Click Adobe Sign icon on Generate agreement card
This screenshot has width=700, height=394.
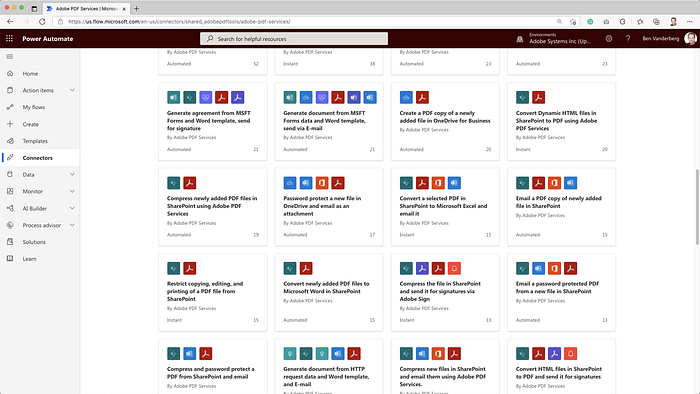click(x=238, y=97)
